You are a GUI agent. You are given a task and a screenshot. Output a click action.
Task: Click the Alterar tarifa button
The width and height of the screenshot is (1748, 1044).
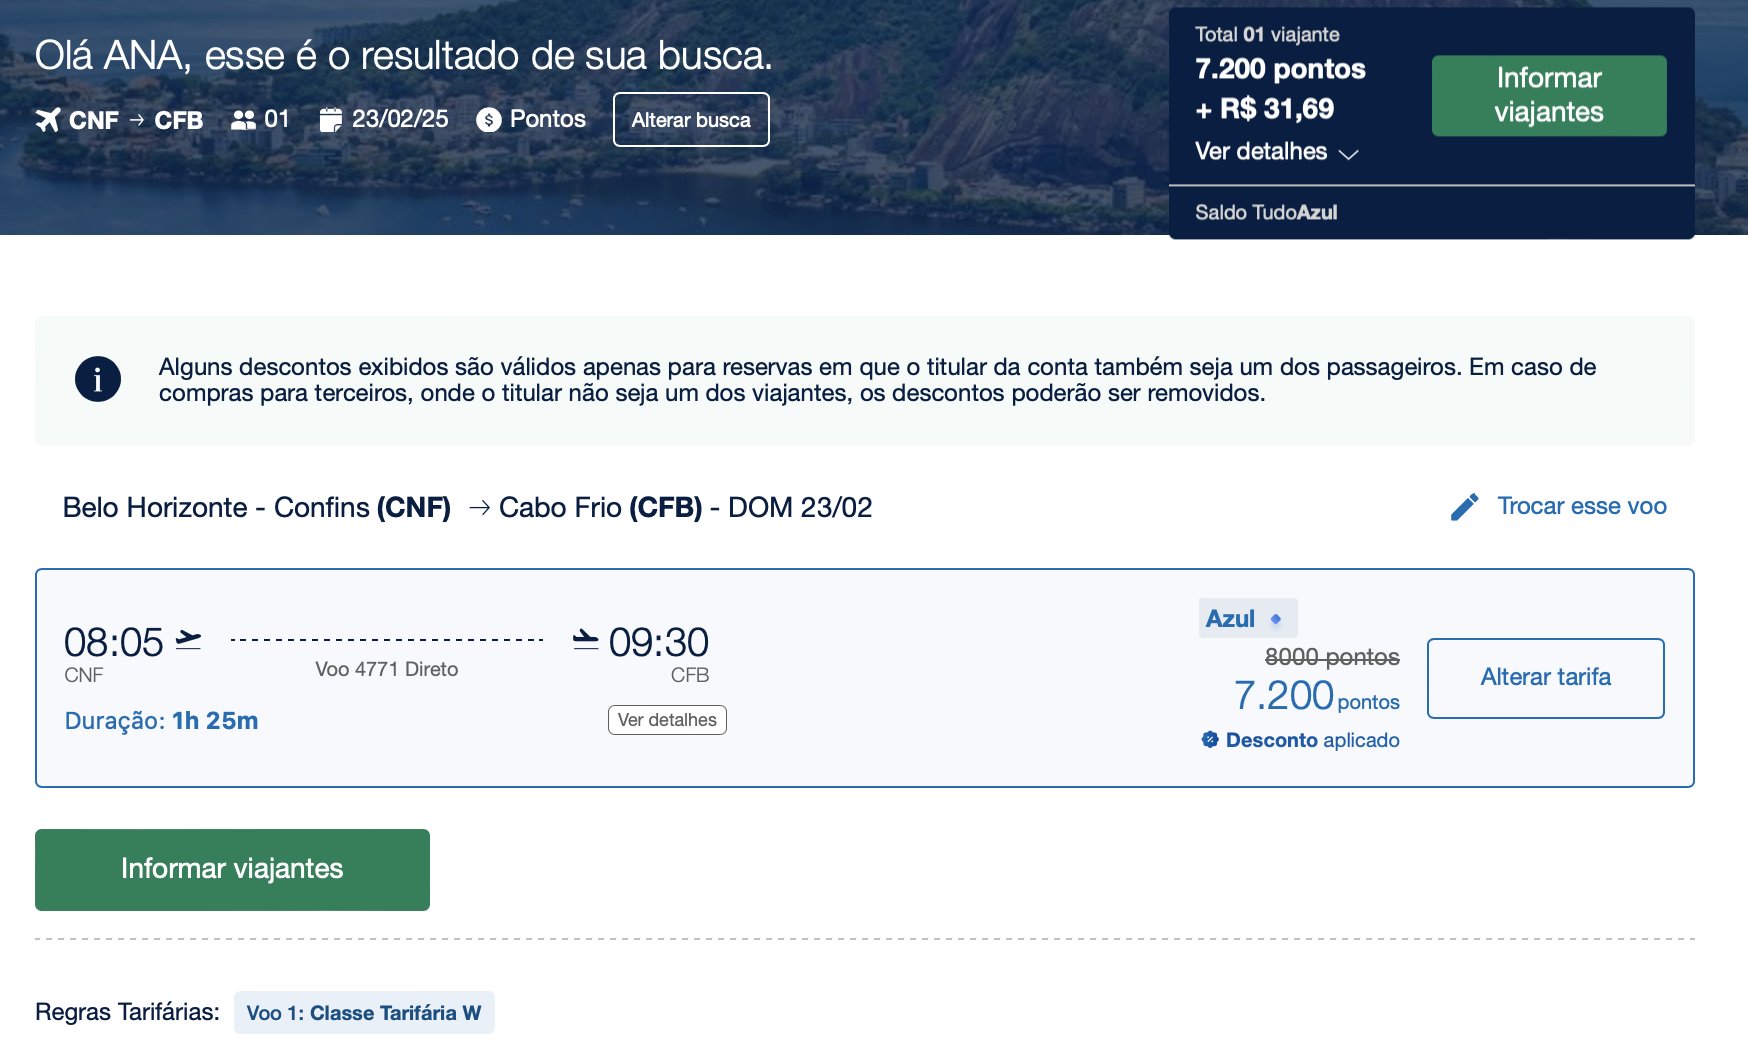(x=1546, y=678)
